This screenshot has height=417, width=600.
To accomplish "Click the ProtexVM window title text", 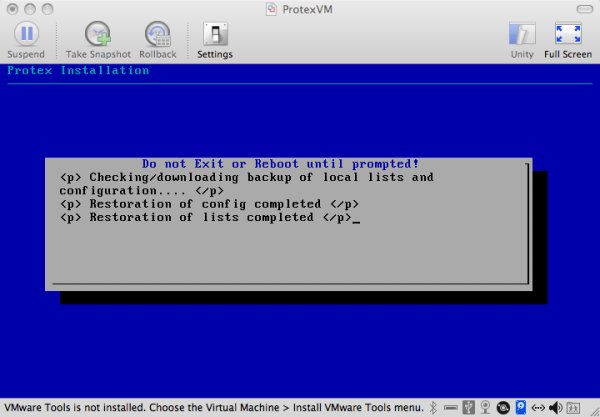I will (307, 9).
